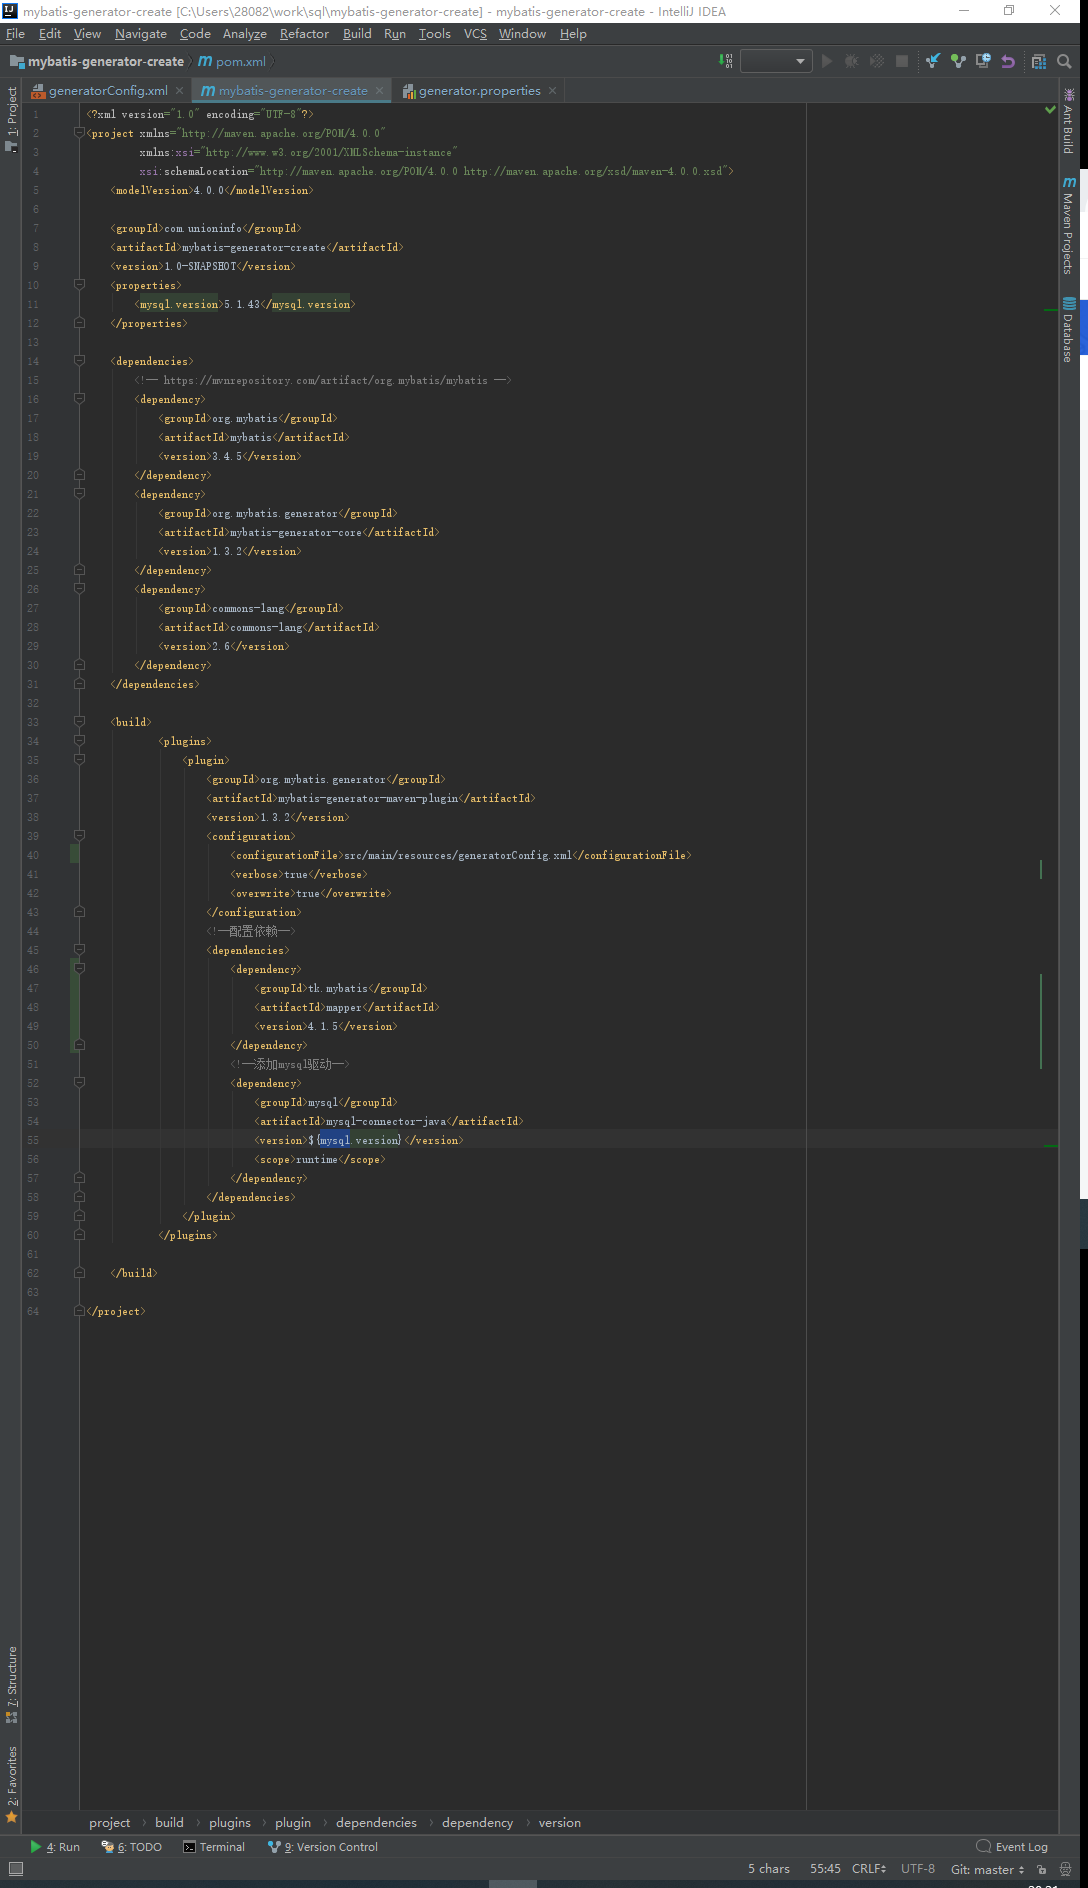This screenshot has height=1888, width=1088.
Task: Open the Run tool window button
Action: click(x=55, y=1847)
